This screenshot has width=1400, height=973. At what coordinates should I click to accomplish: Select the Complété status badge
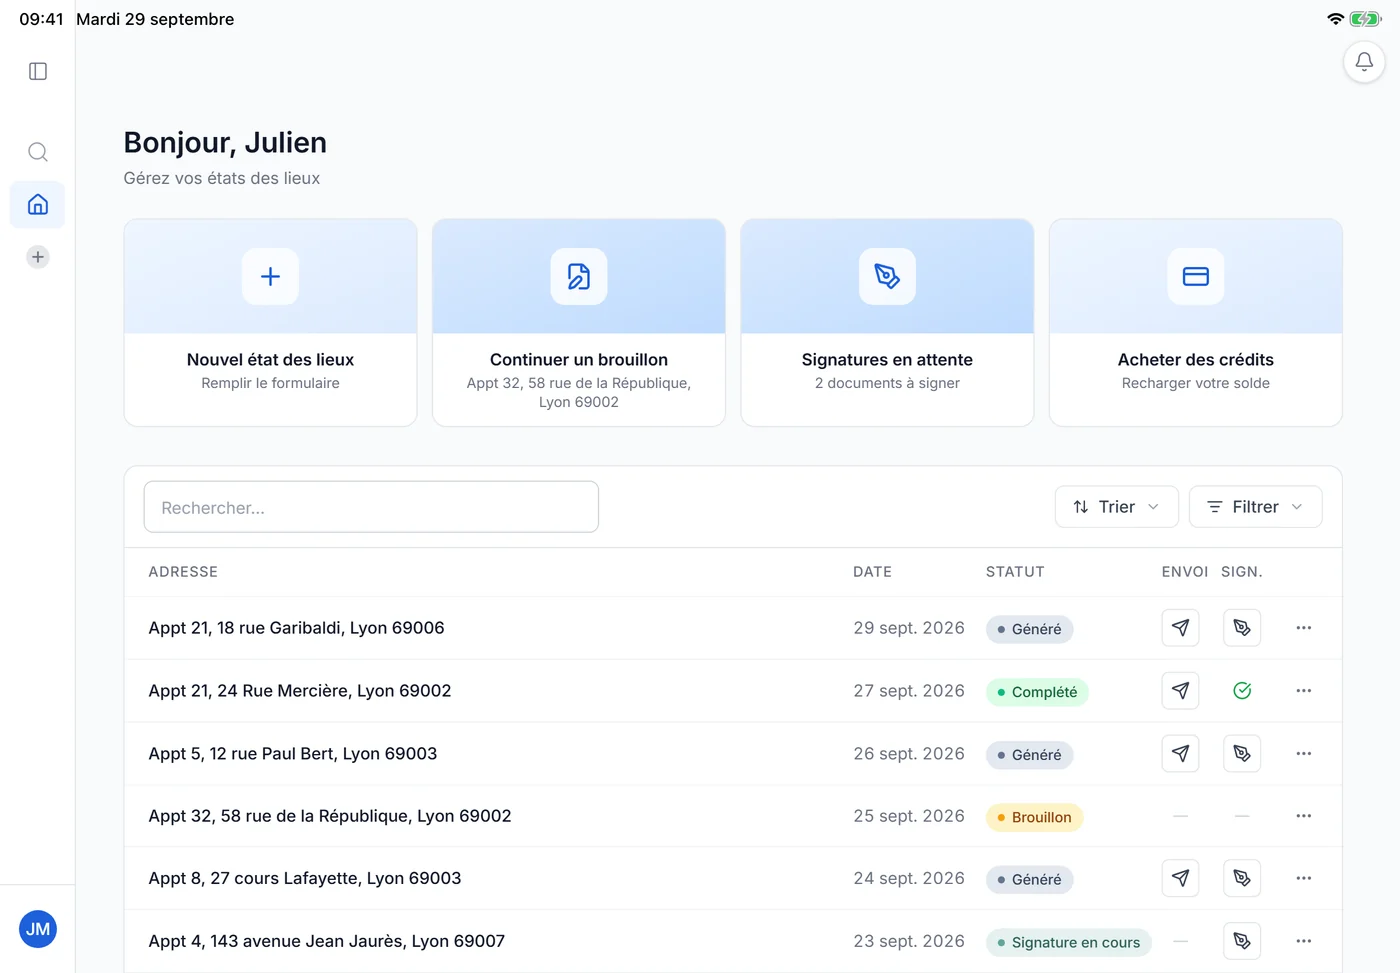point(1037,692)
